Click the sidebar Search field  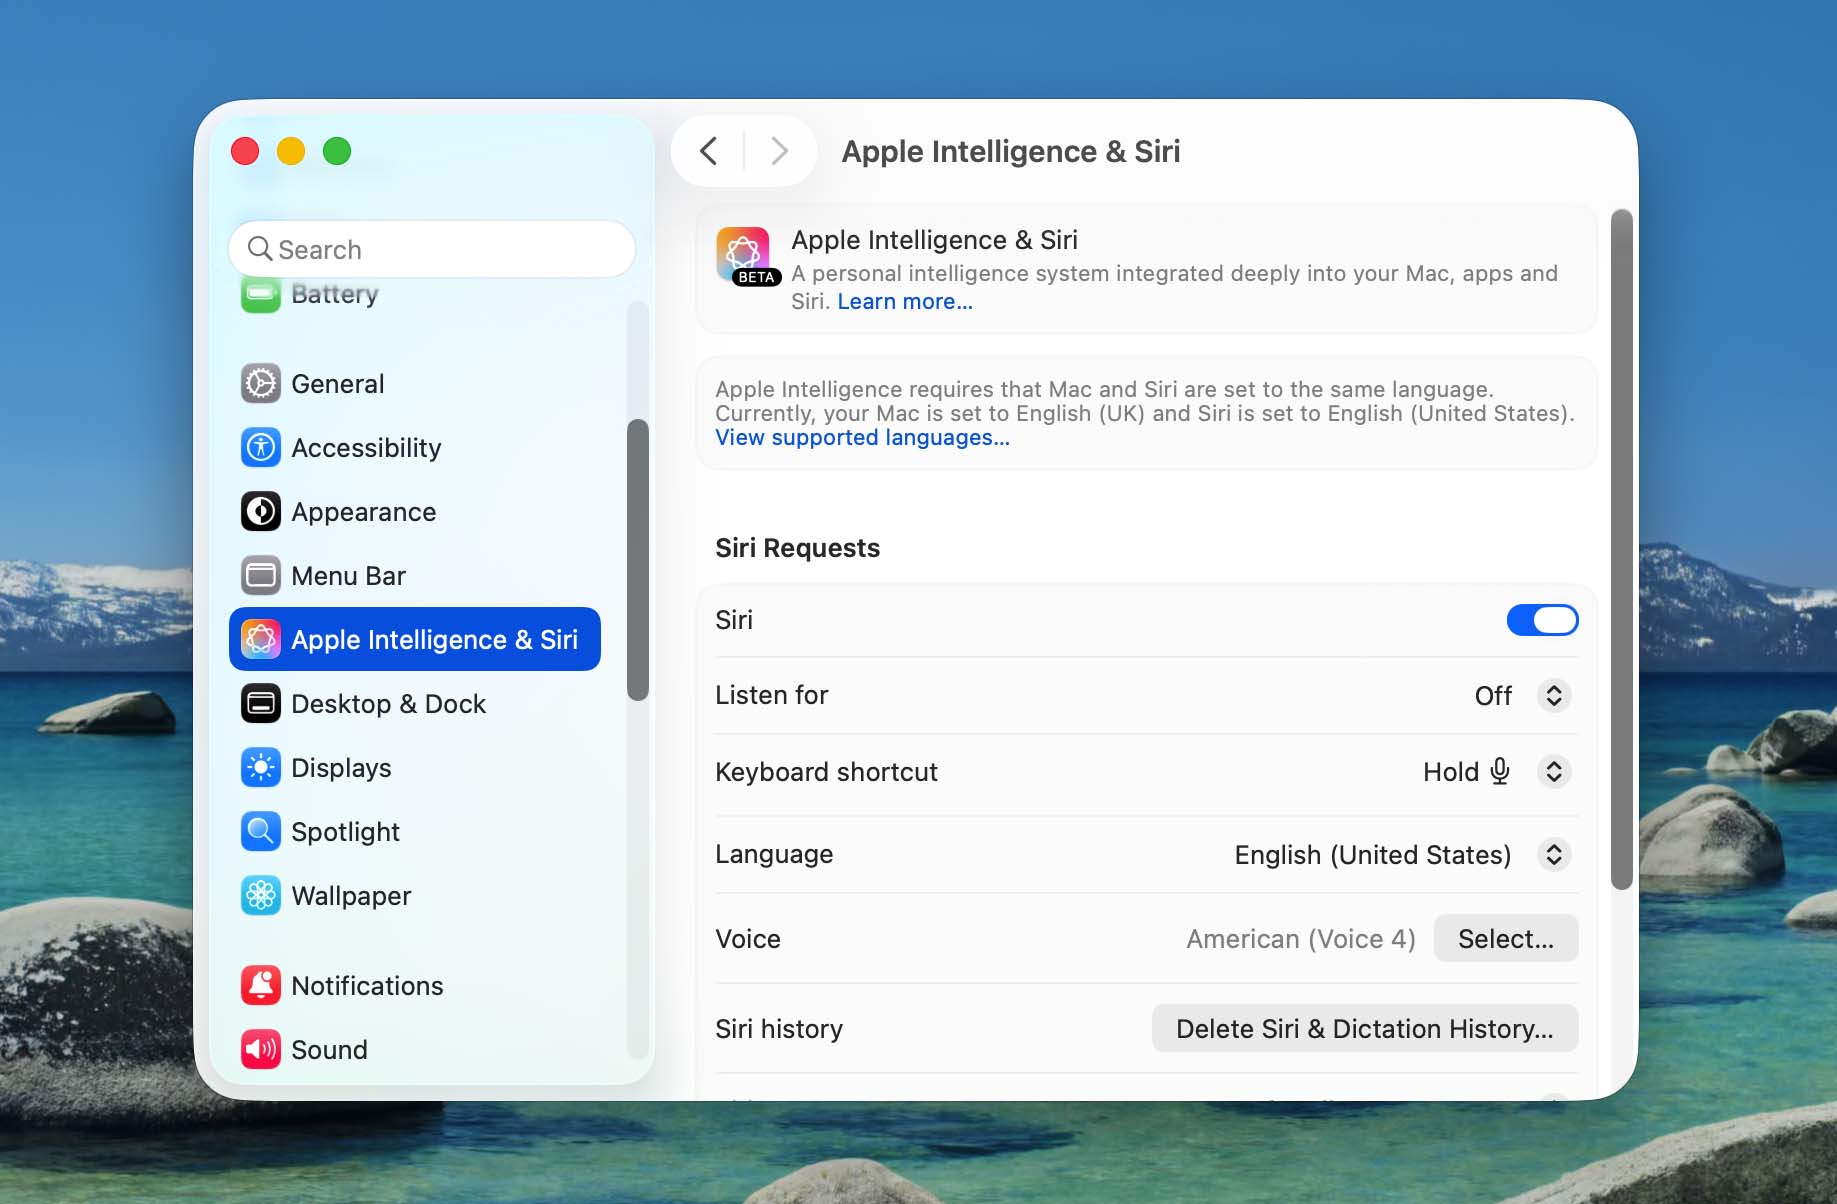click(432, 249)
